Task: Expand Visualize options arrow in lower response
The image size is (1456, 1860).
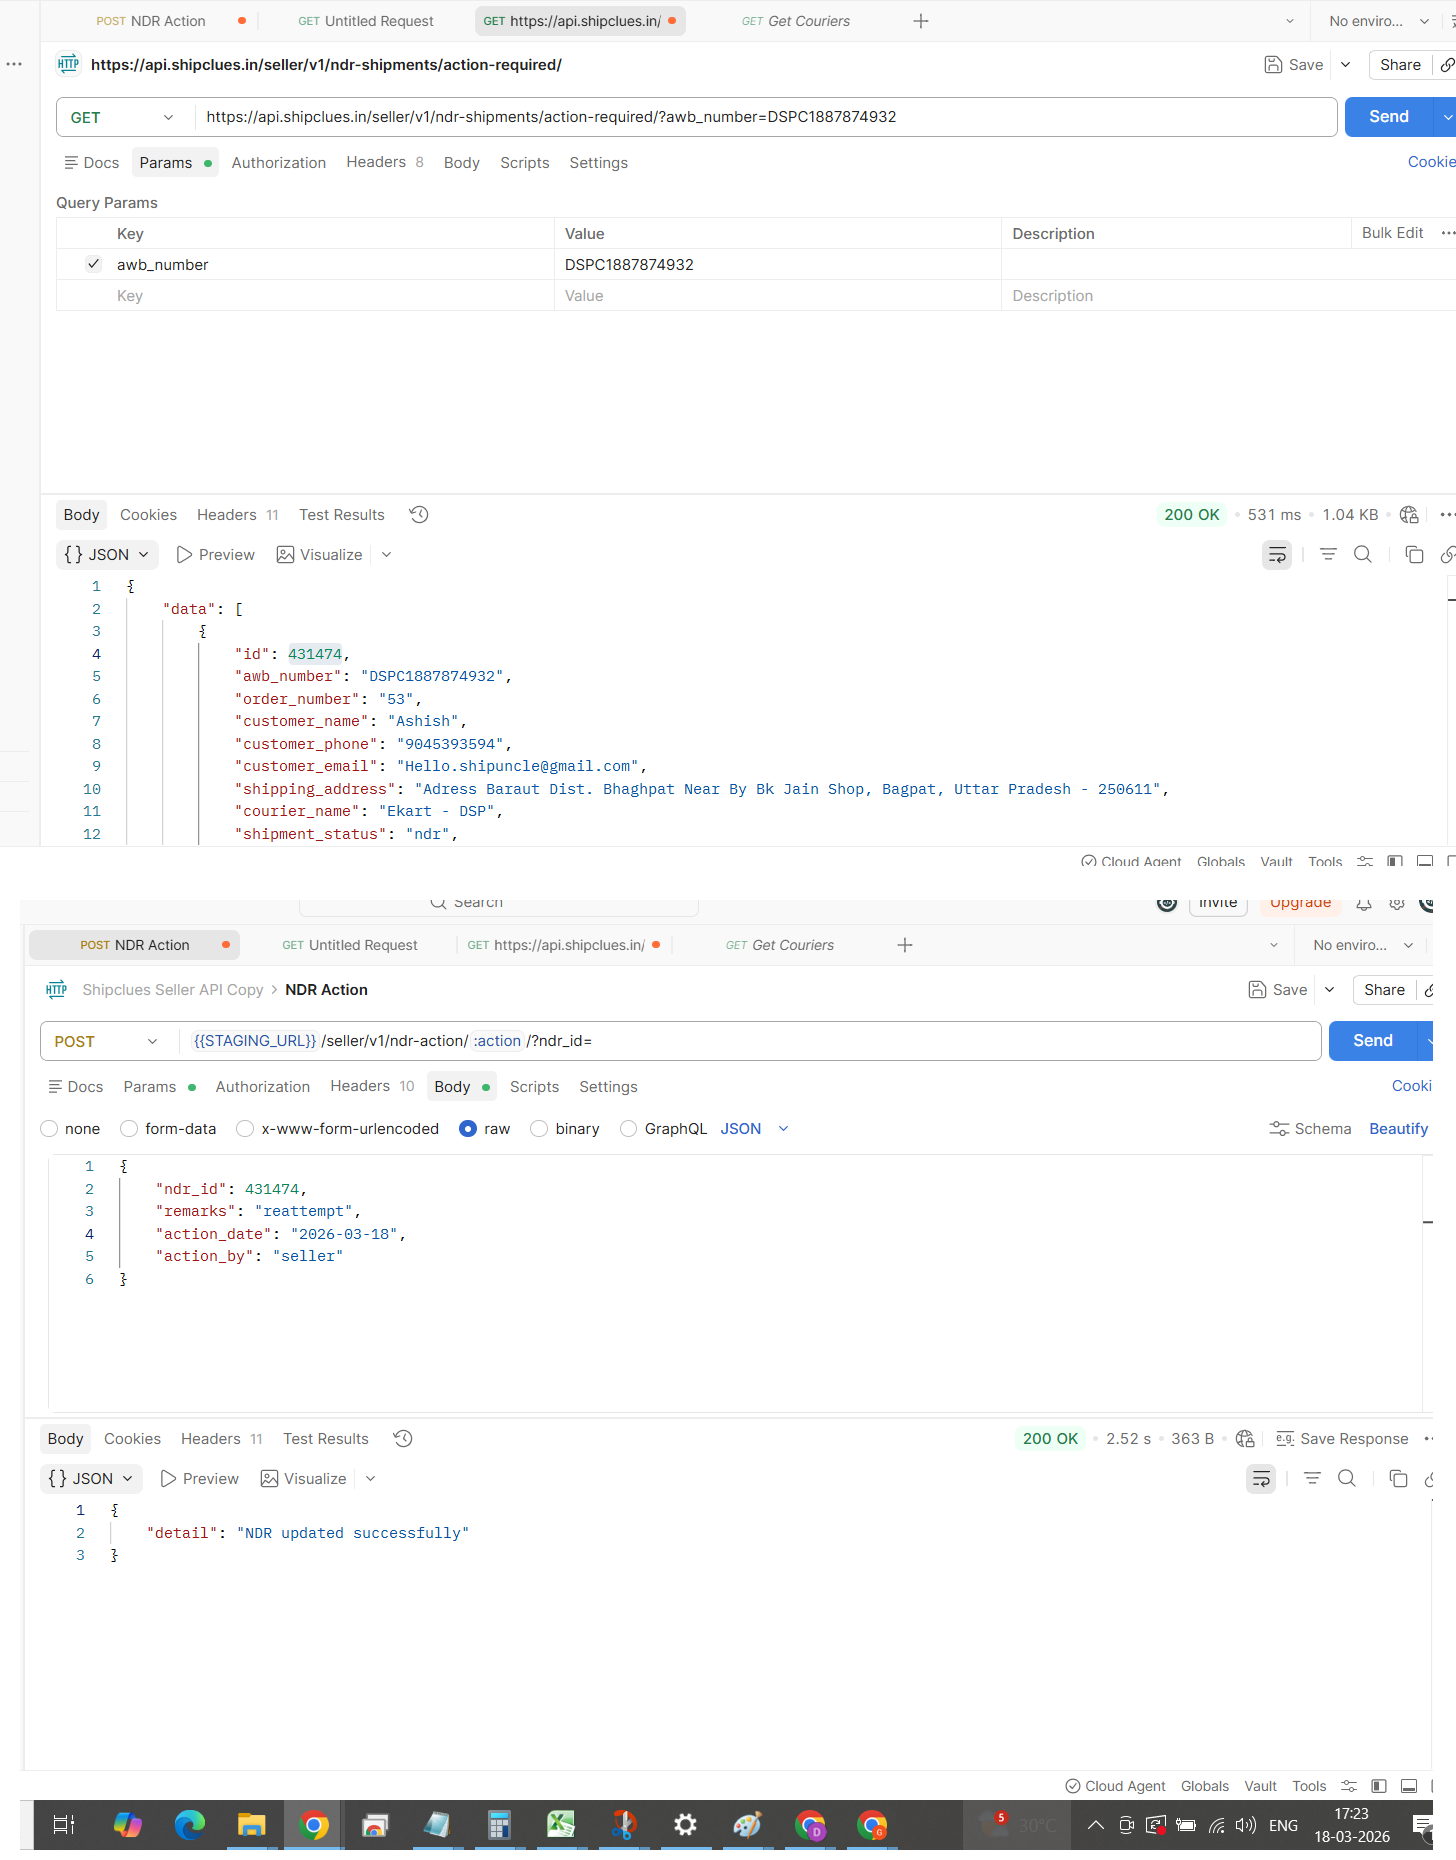Action: point(370,1478)
